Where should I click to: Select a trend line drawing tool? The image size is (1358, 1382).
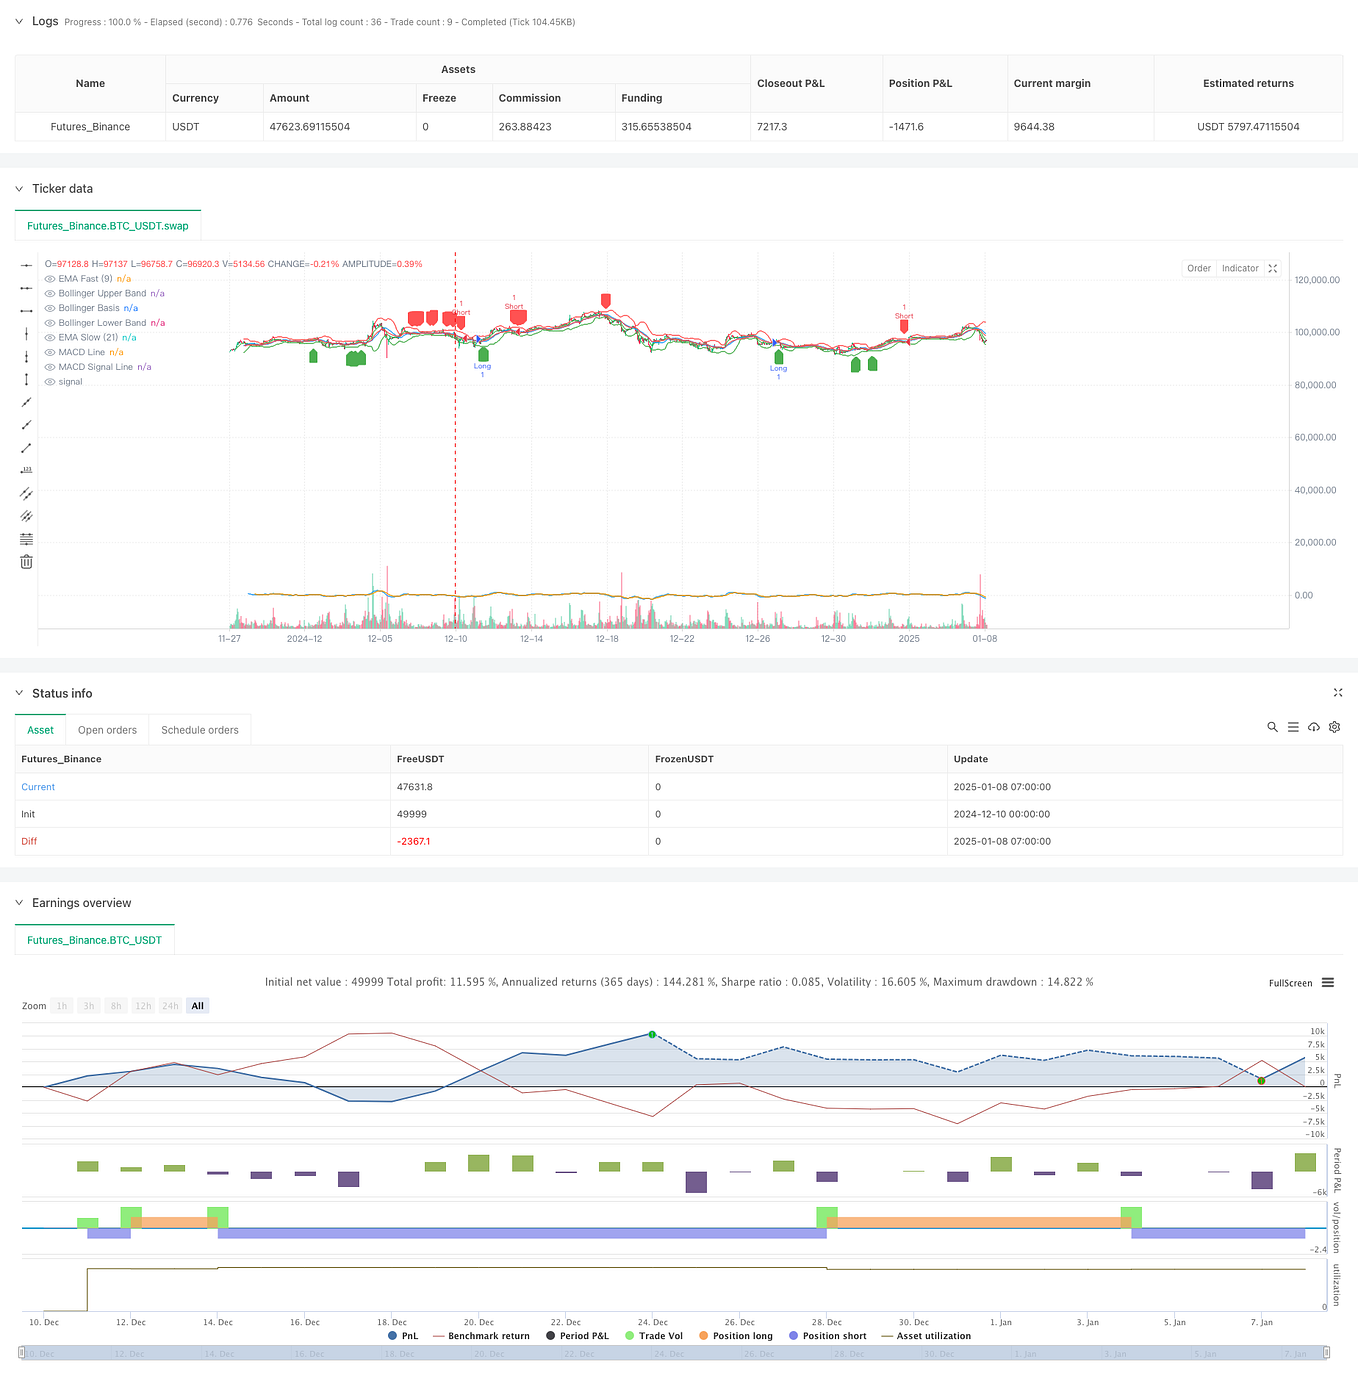coord(26,402)
